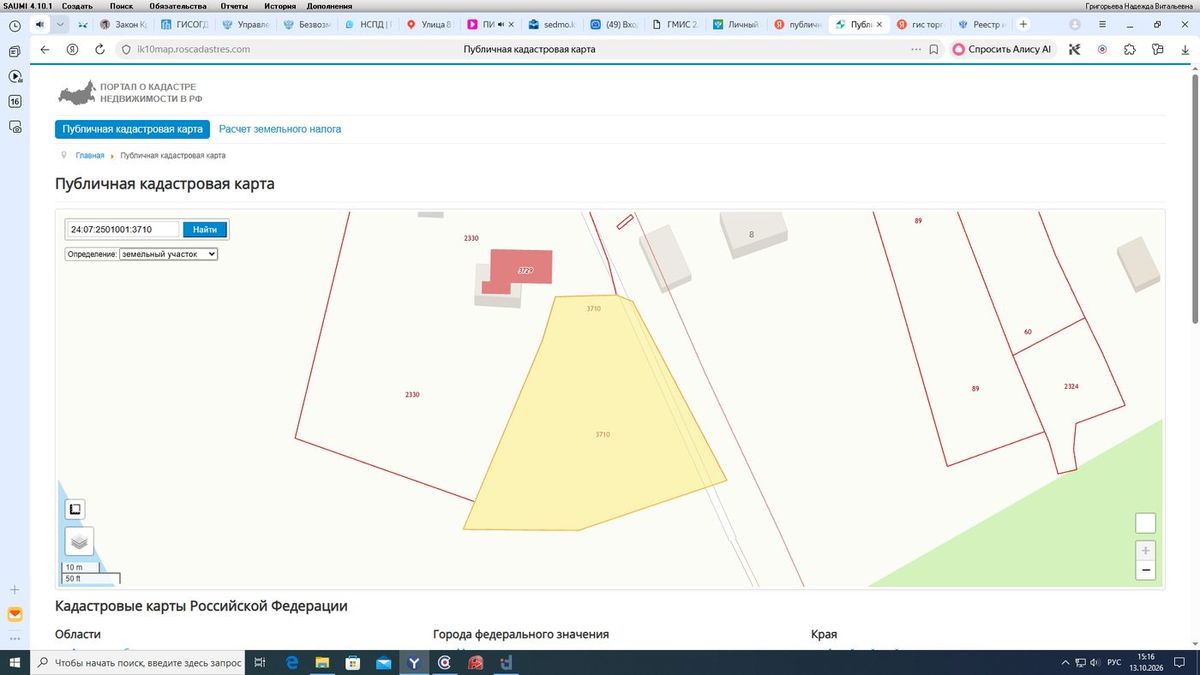Zoom in the map with plus
Screen dimensions: 1200x675
(1146, 550)
